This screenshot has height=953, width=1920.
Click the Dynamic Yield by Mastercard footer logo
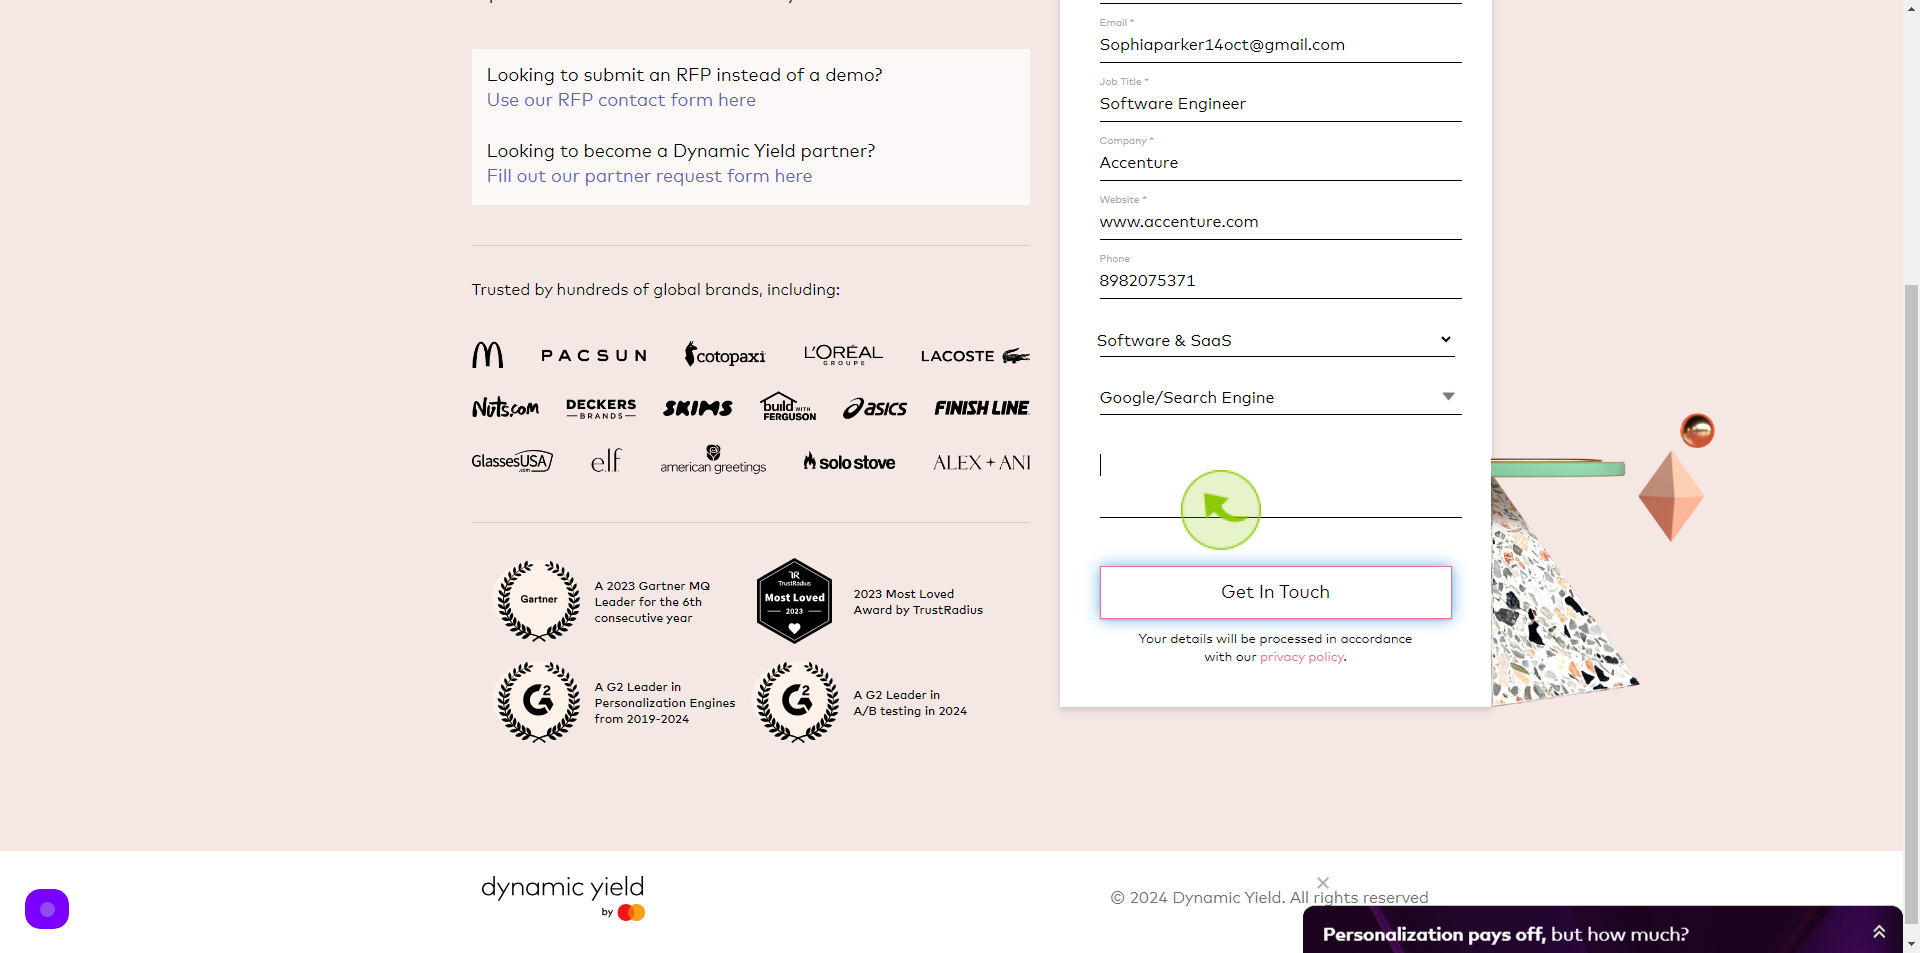click(563, 898)
